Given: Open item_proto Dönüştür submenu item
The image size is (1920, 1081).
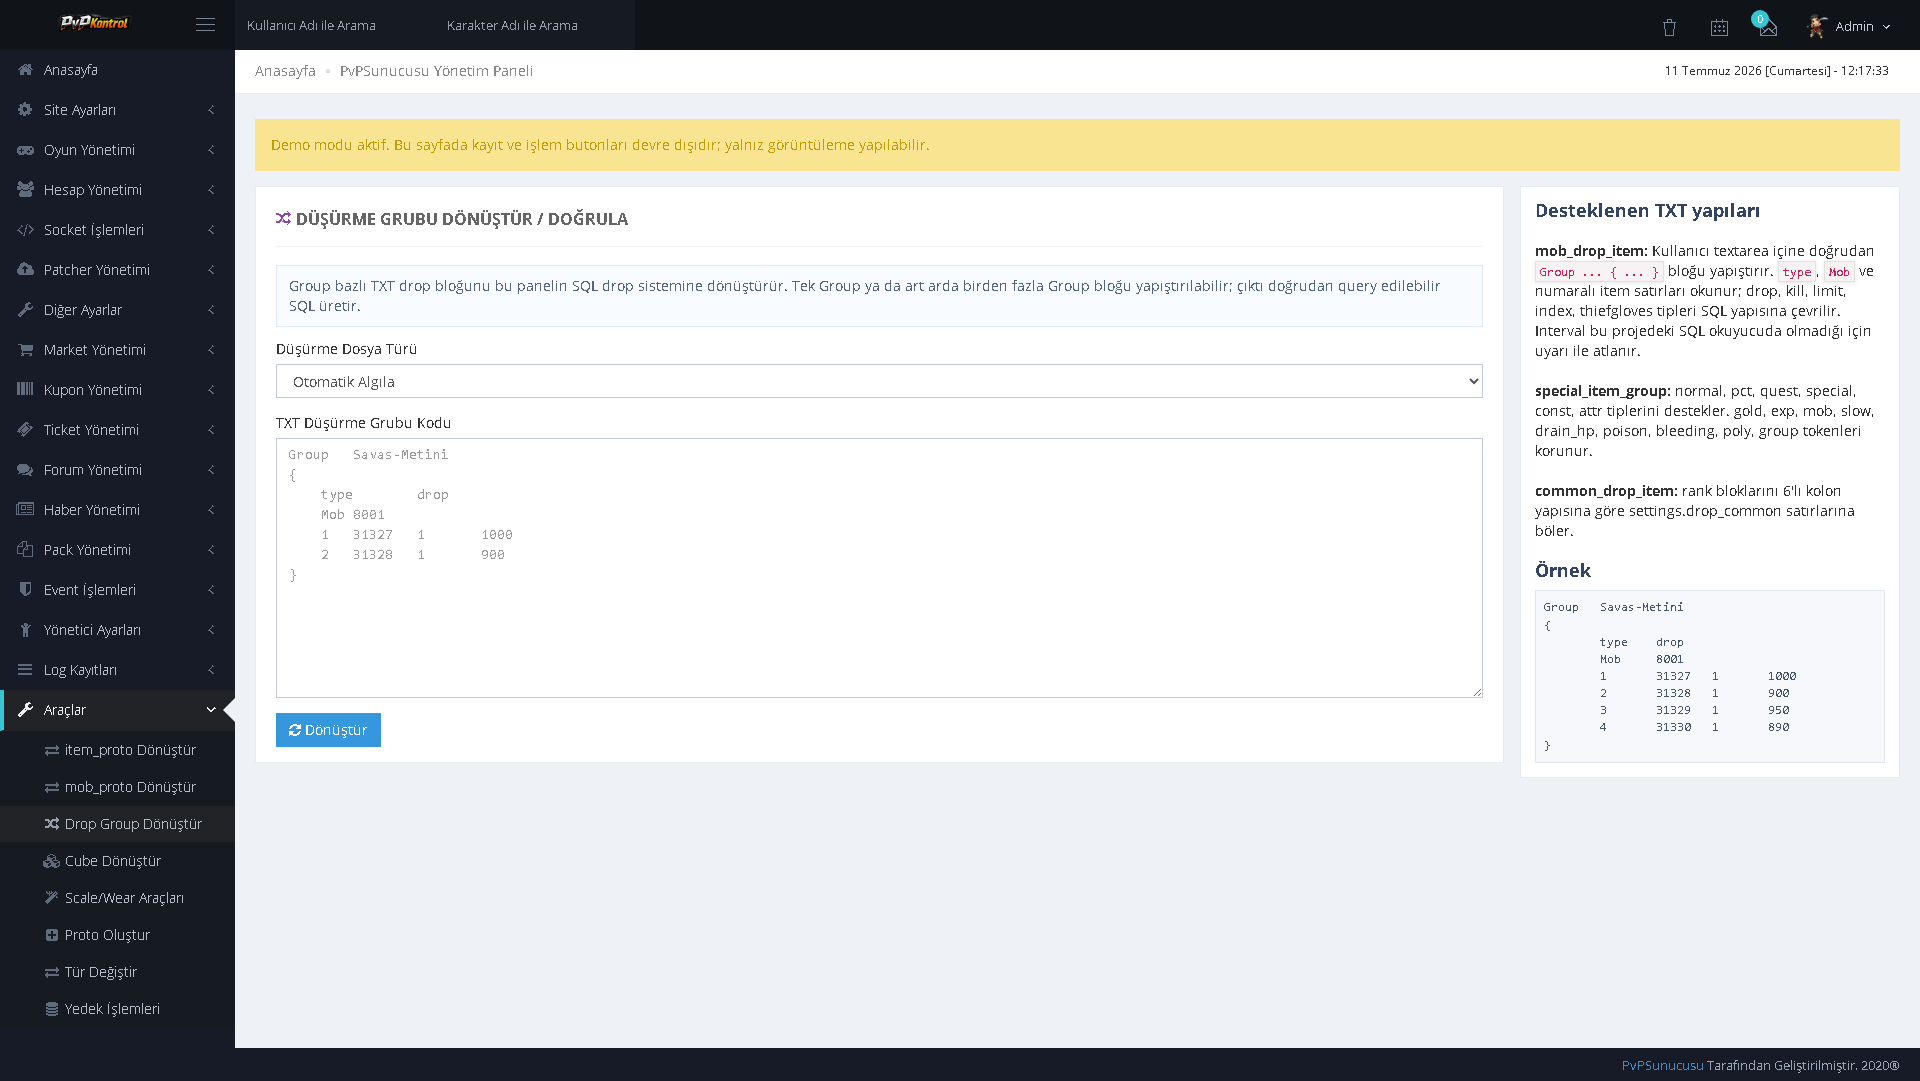Looking at the screenshot, I should [x=117, y=750].
